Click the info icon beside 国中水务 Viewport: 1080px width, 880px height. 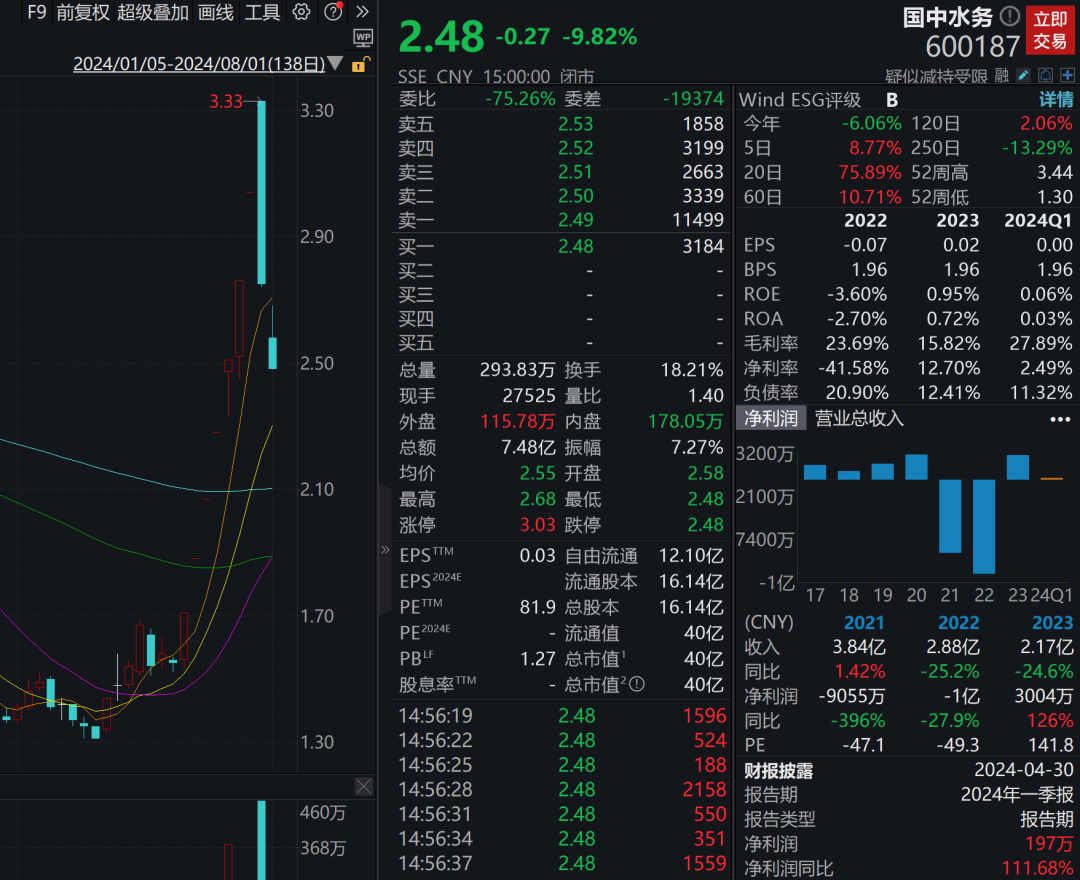[x=1010, y=16]
